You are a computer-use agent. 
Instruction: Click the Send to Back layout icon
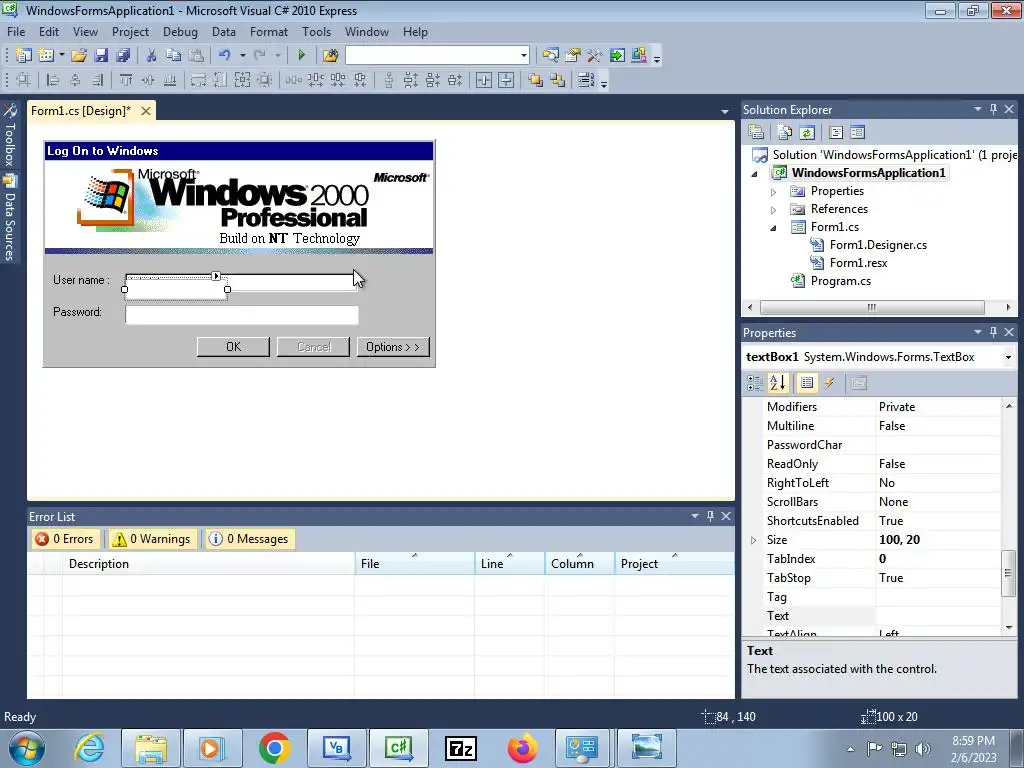pyautogui.click(x=558, y=80)
